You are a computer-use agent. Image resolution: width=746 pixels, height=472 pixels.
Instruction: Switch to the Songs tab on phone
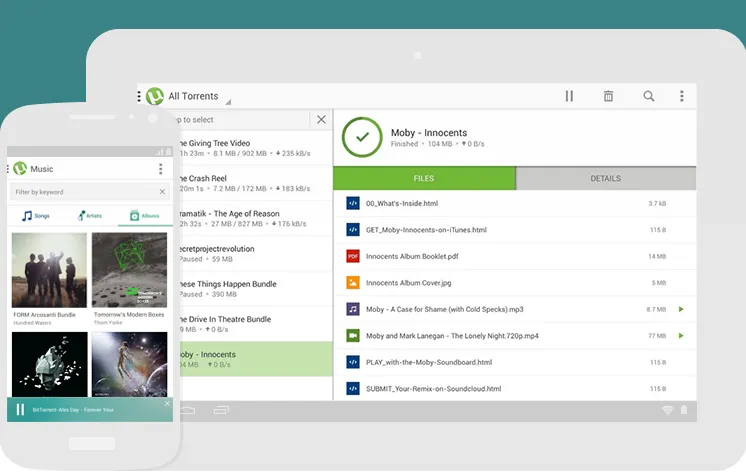click(36, 216)
